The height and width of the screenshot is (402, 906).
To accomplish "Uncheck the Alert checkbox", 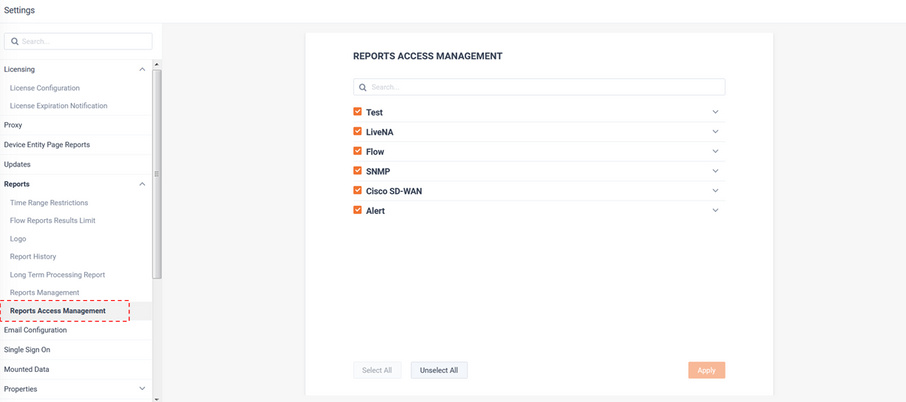I will click(358, 210).
